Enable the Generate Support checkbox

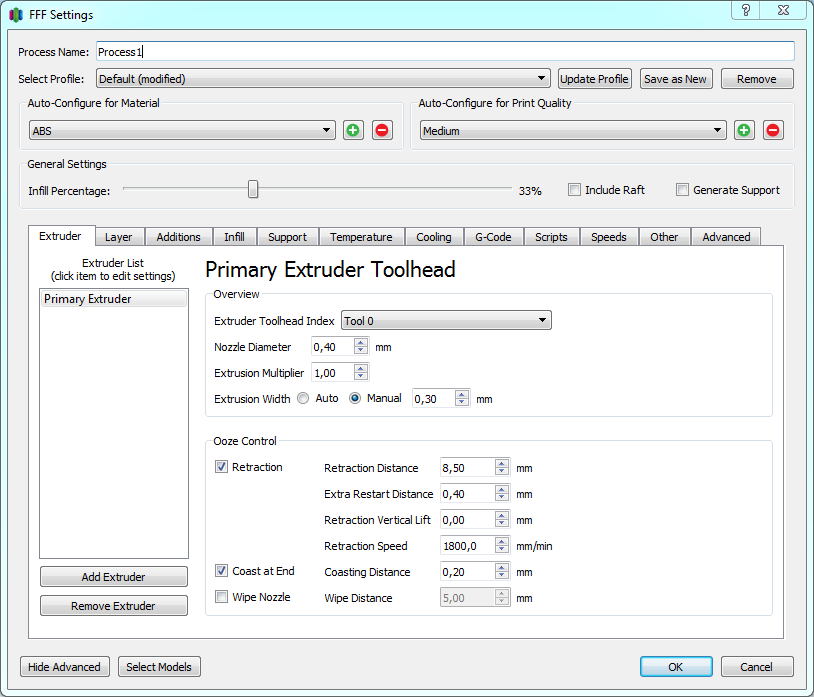pos(682,190)
